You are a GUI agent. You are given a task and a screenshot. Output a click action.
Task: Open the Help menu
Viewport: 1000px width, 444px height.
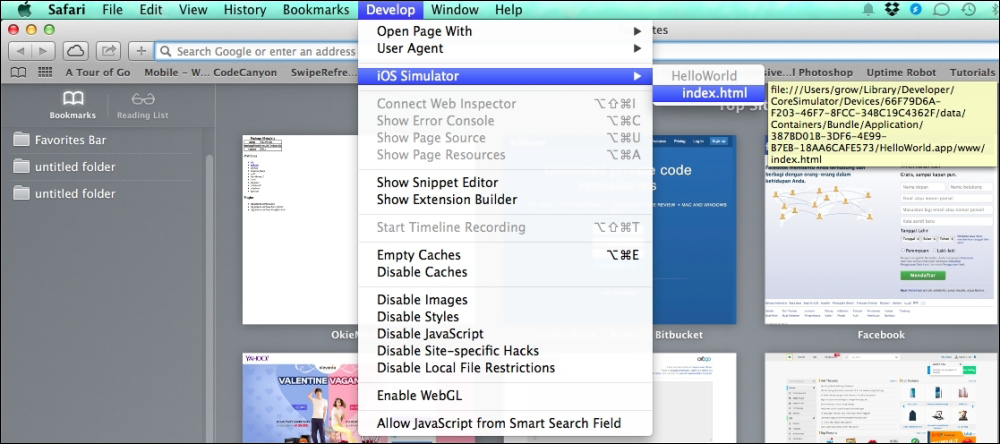tap(508, 10)
